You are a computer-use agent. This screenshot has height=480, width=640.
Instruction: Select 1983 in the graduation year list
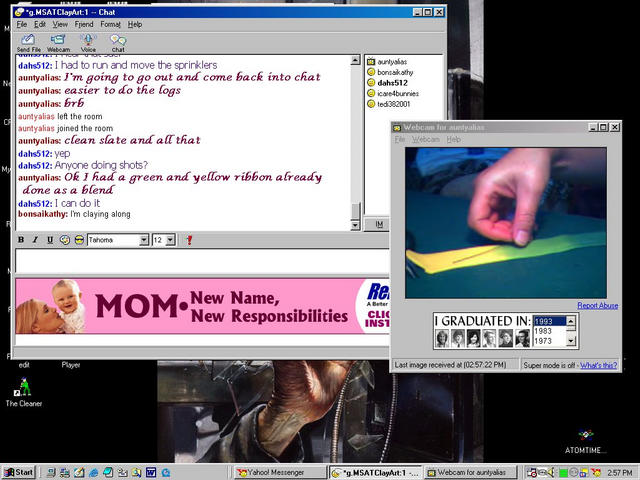[549, 331]
